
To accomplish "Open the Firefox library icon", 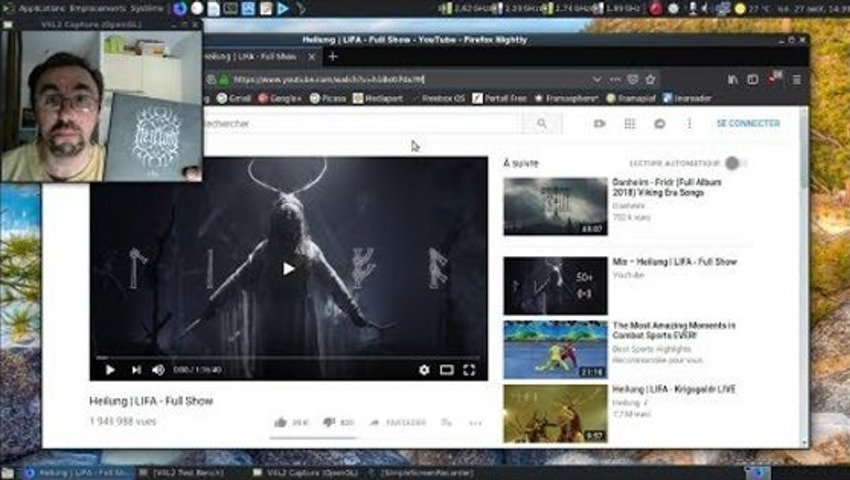I will point(733,80).
